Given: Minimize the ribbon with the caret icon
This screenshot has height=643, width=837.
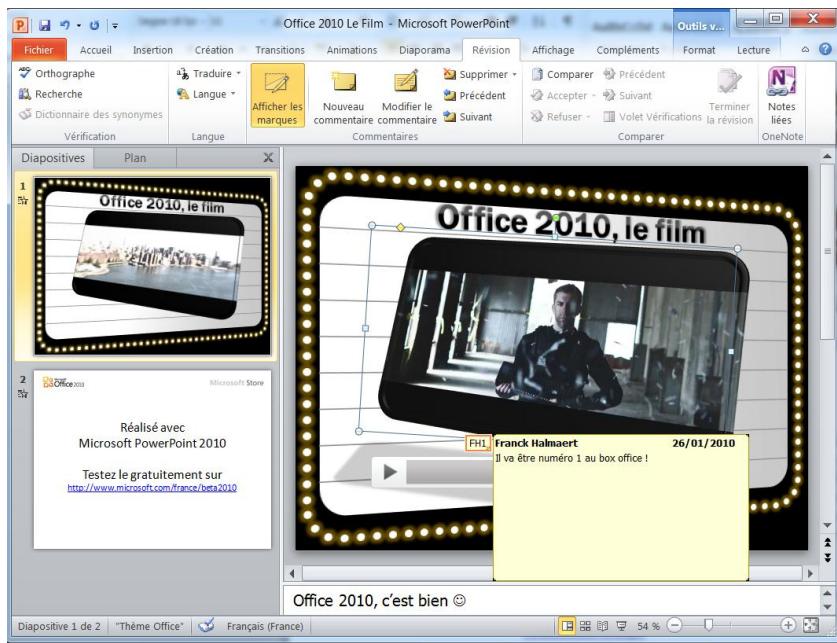Looking at the screenshot, I should (806, 50).
